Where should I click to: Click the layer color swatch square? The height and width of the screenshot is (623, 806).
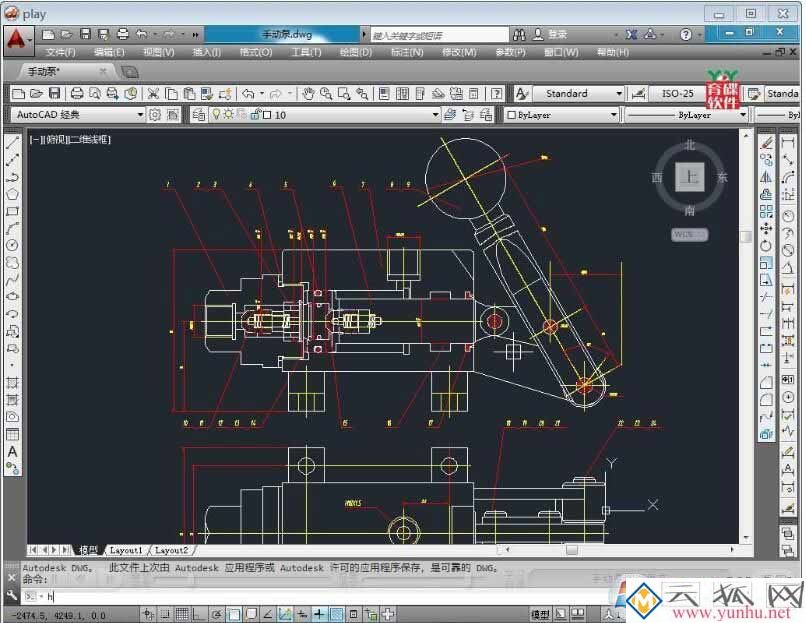[266, 114]
